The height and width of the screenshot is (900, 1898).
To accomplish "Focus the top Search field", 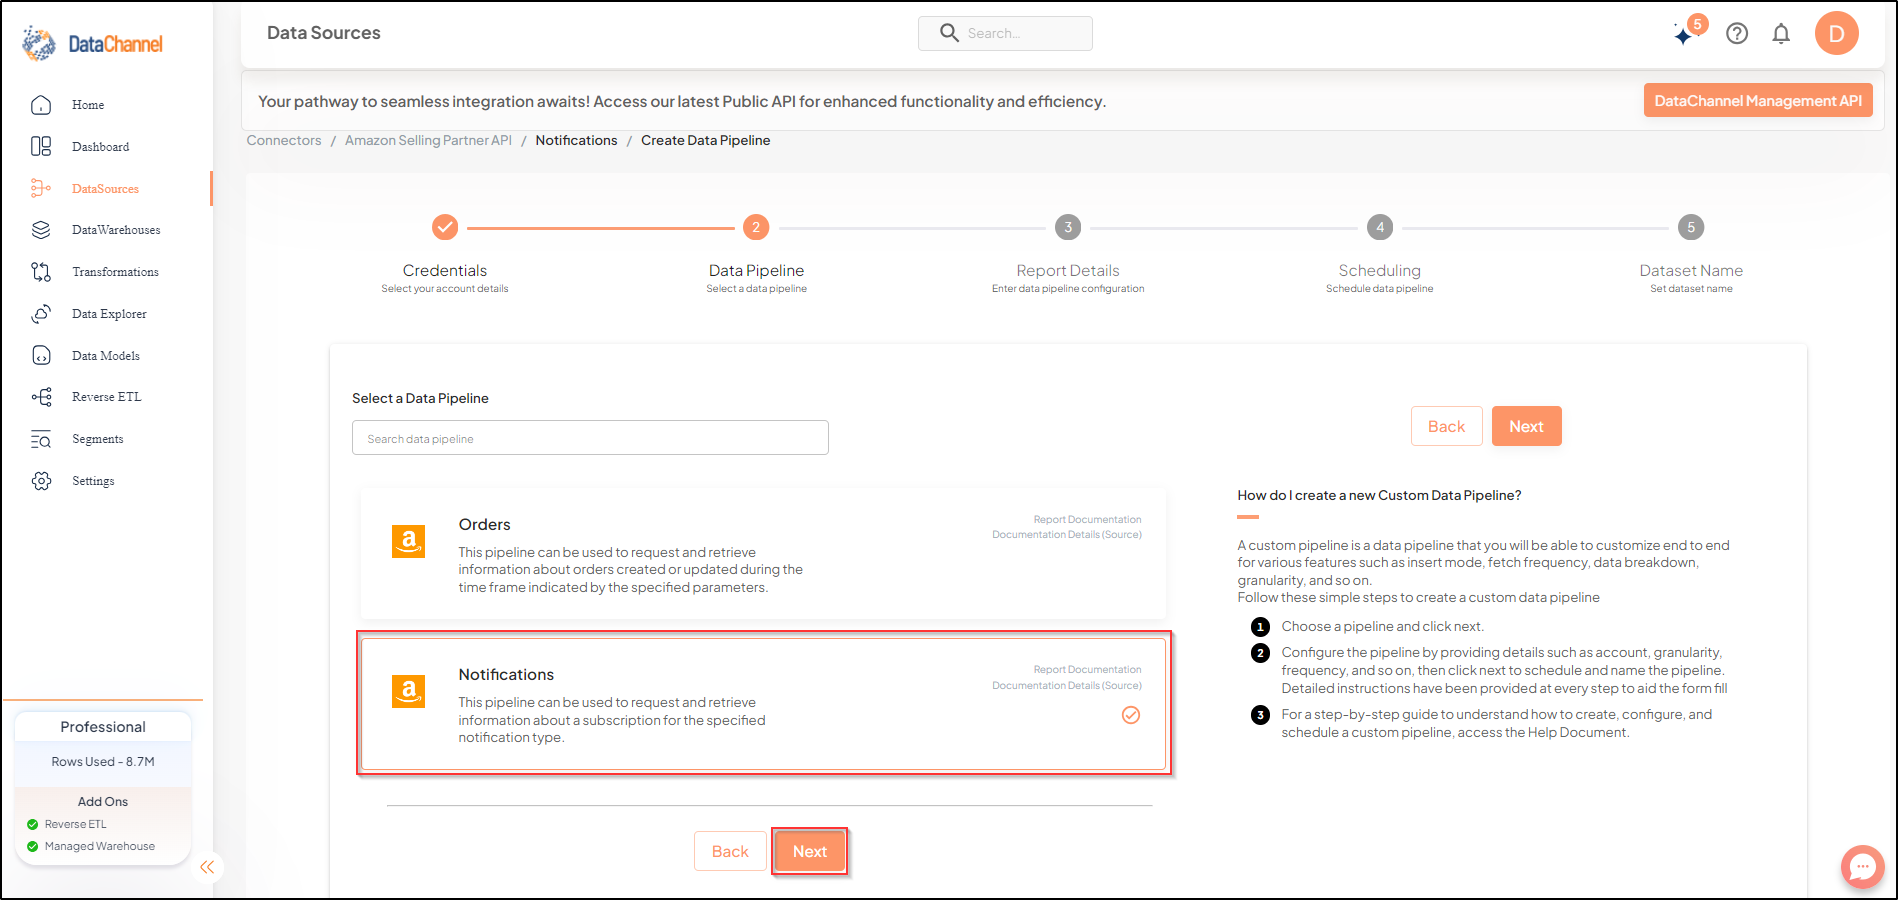I will pyautogui.click(x=1005, y=33).
